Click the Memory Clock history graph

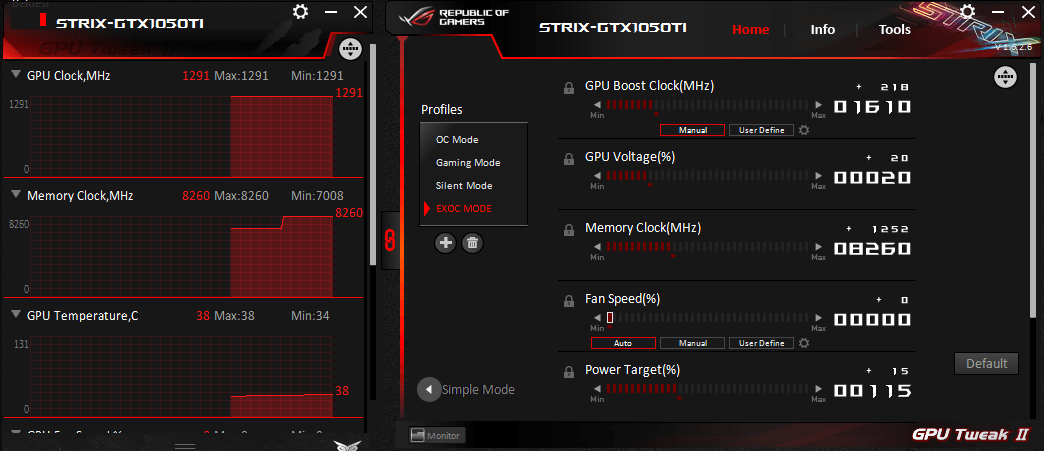(x=181, y=256)
